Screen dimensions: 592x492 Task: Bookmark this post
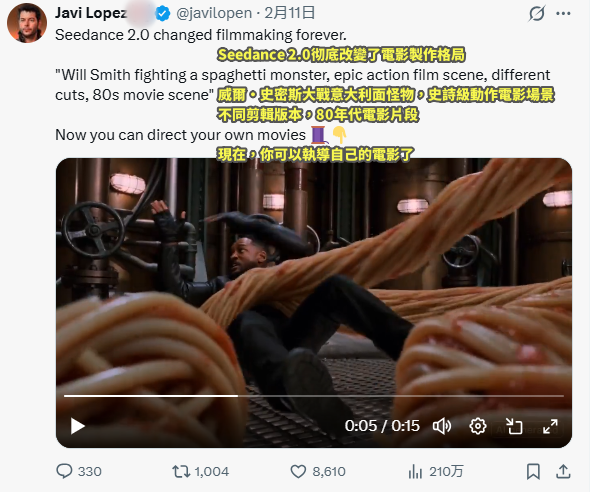533,471
